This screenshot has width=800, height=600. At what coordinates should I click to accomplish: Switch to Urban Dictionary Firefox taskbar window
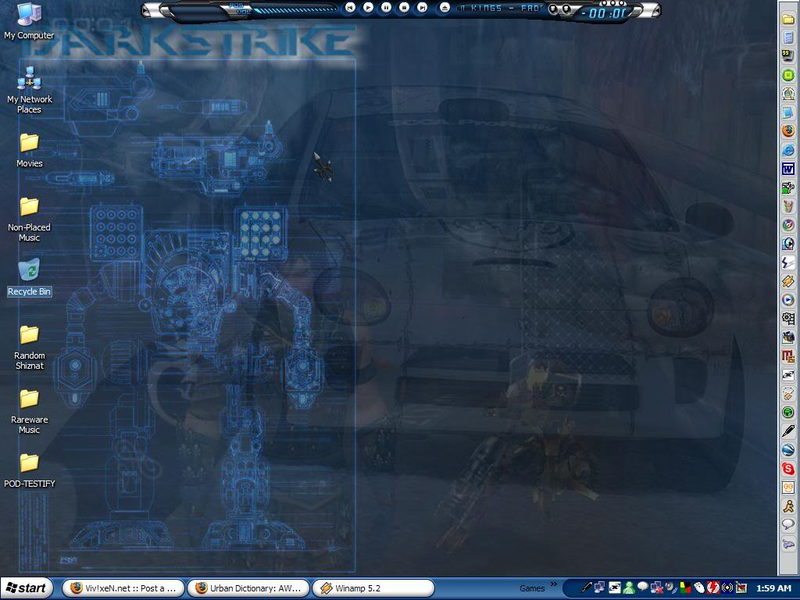coord(248,588)
